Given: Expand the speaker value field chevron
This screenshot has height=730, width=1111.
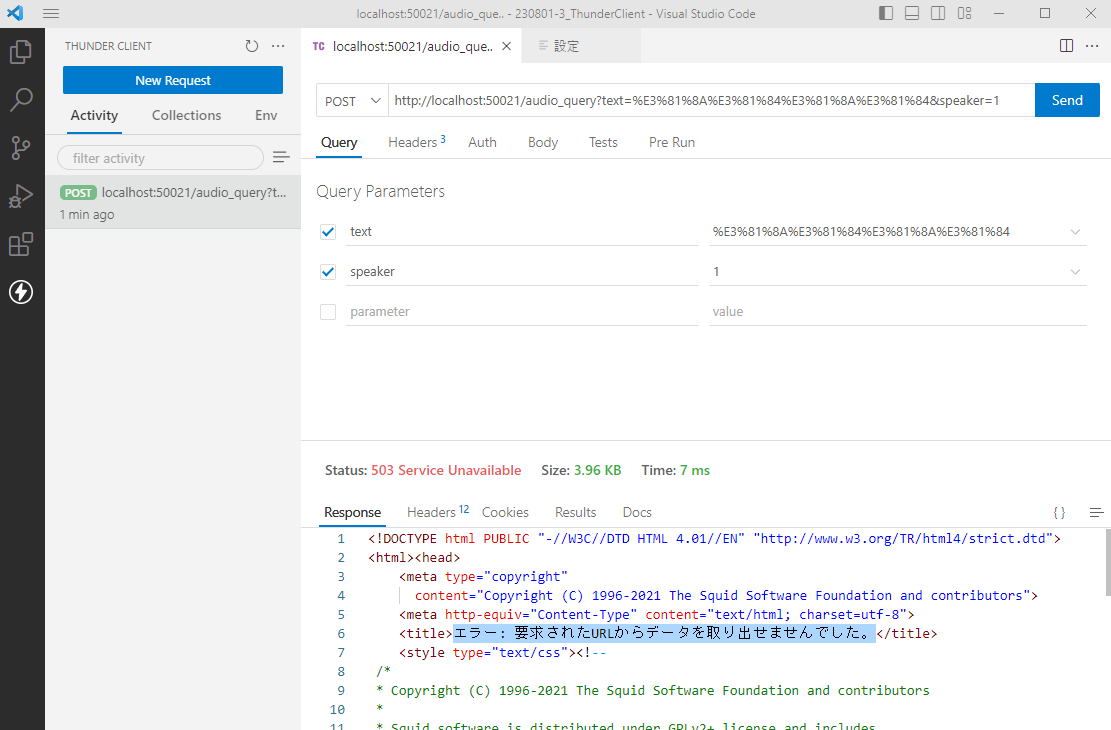Looking at the screenshot, I should coord(1076,271).
